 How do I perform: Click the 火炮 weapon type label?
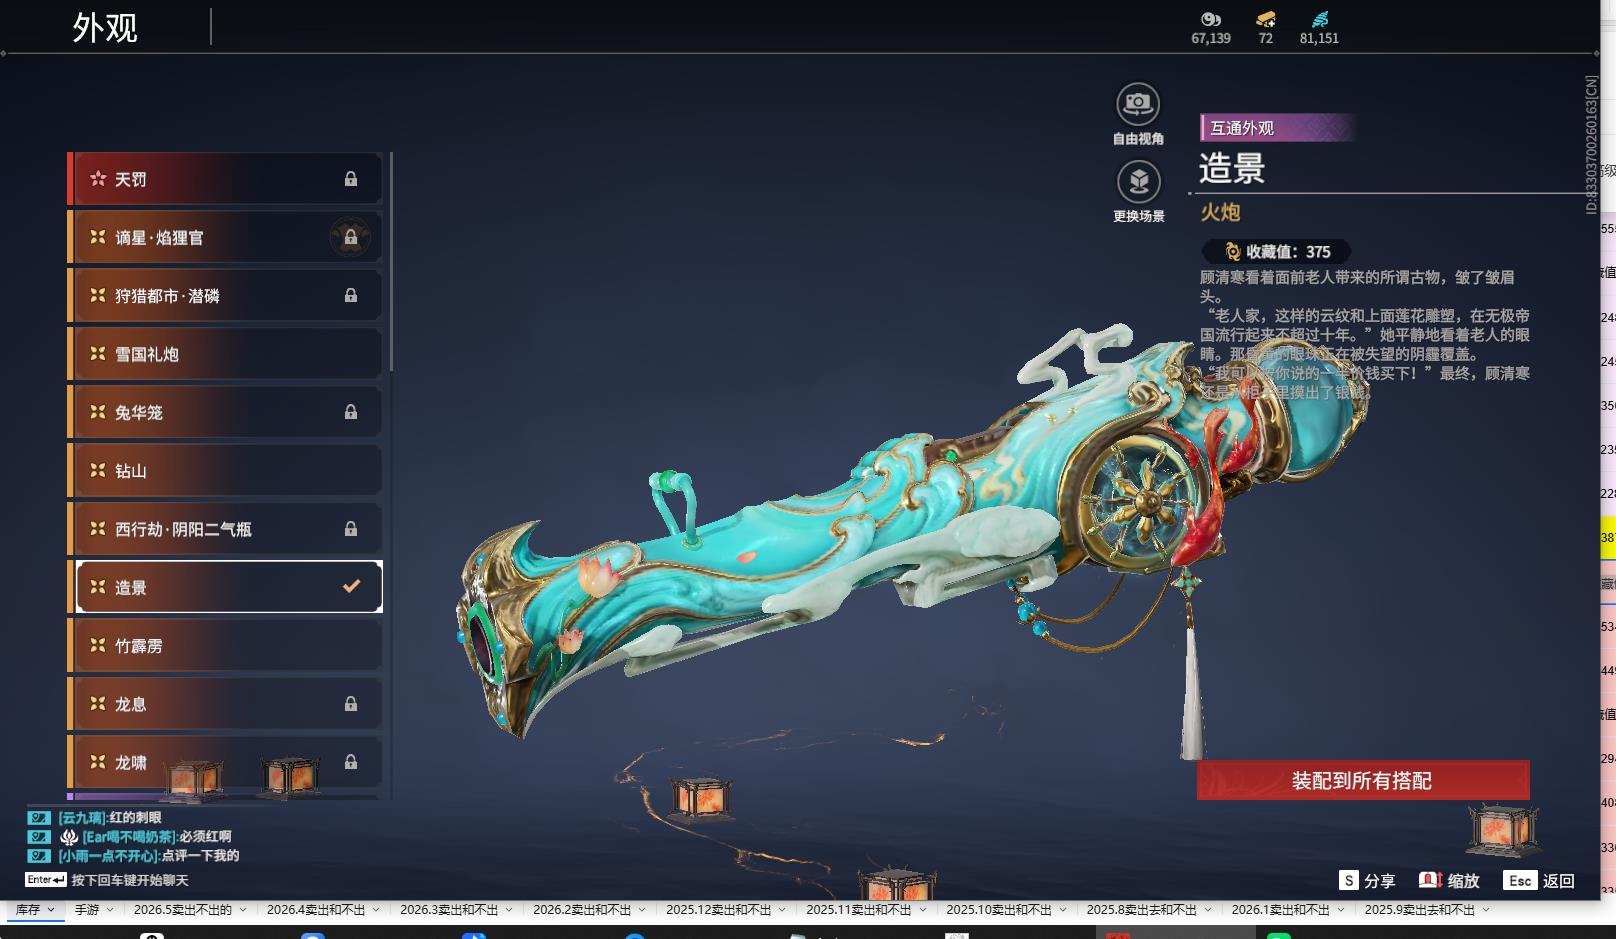pos(1220,212)
